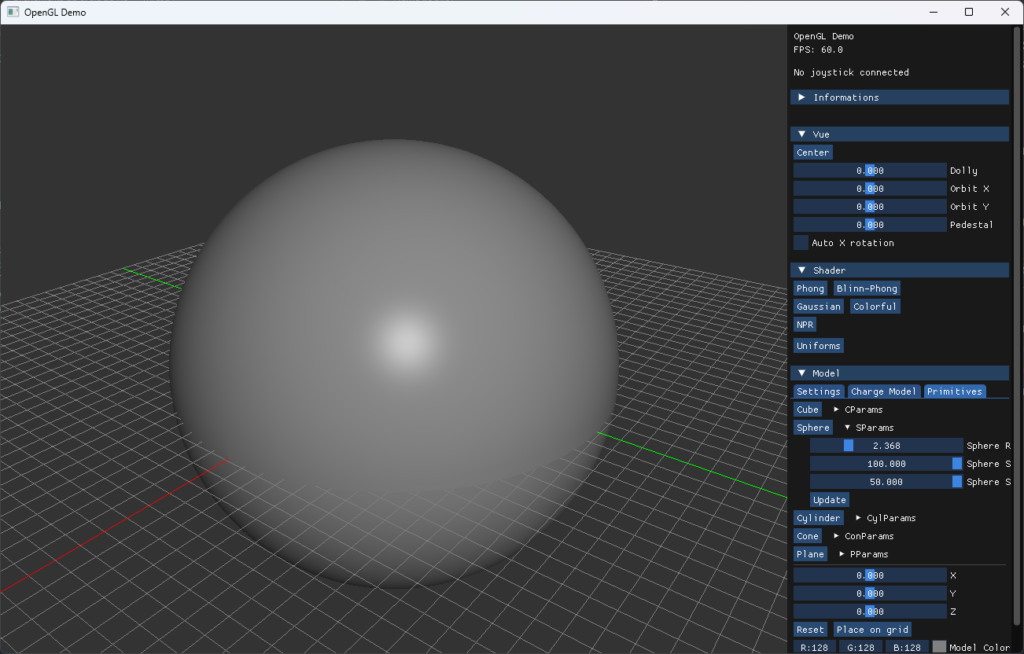Click the Orbit Y slider
Screen dimensions: 1024x654
pos(870,206)
